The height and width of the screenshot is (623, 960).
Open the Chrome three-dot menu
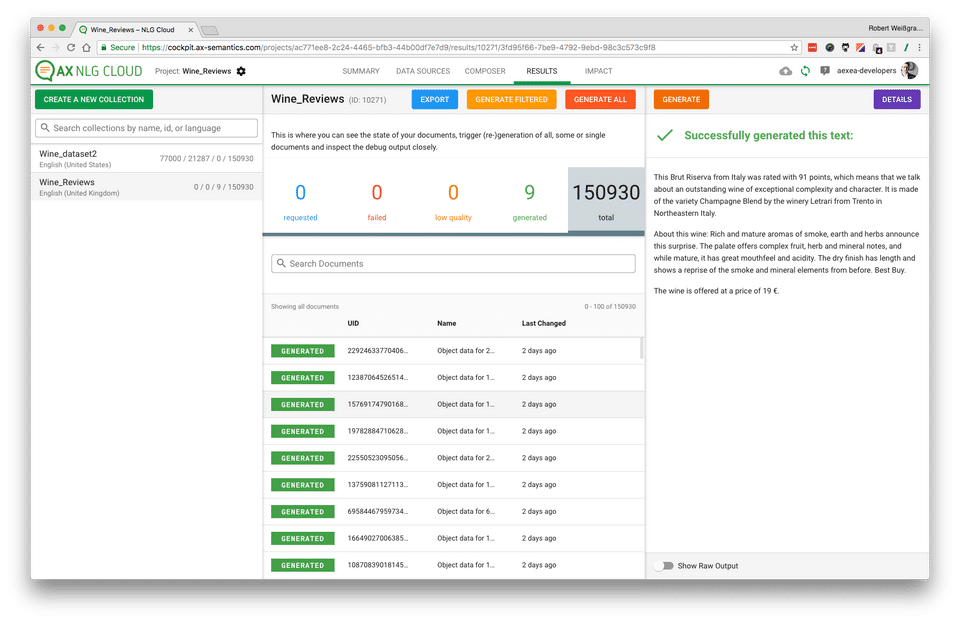click(919, 47)
